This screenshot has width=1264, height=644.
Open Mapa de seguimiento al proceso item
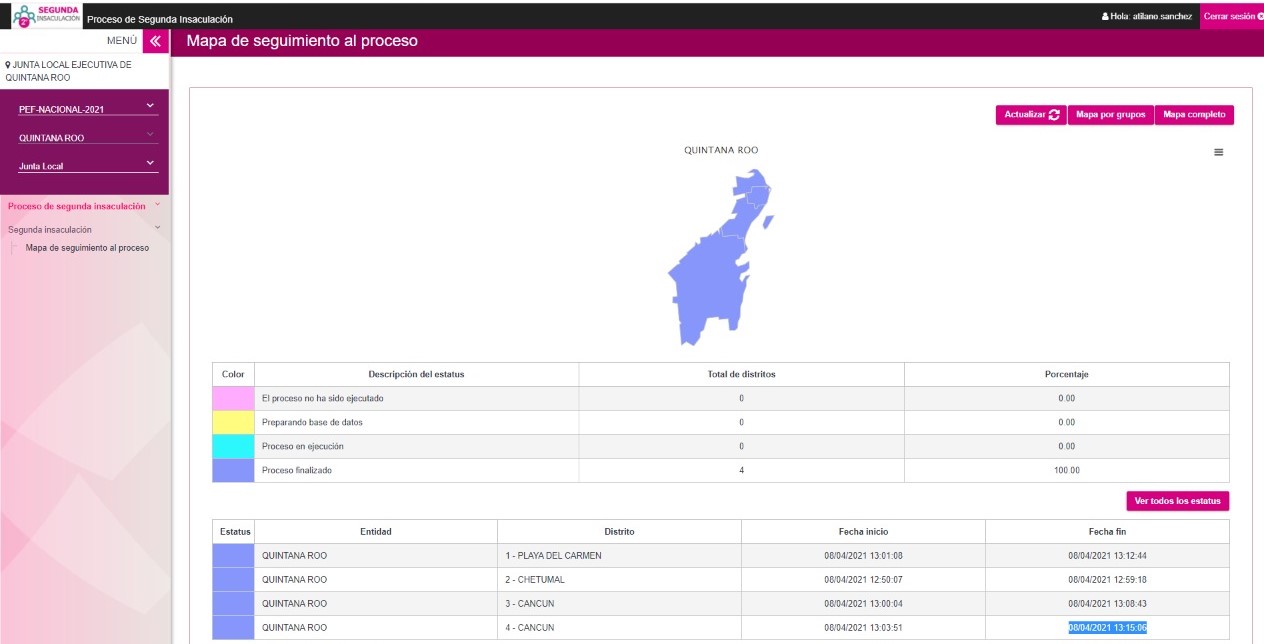(x=87, y=248)
